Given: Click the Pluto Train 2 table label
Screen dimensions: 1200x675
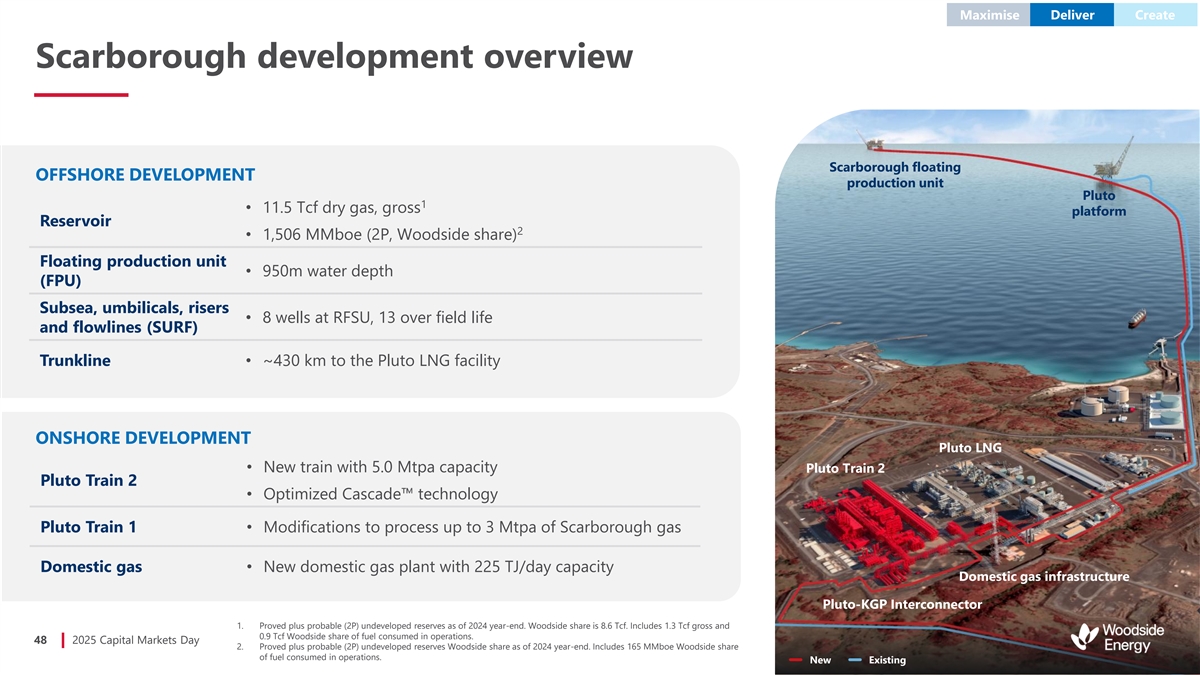Looking at the screenshot, I should tap(88, 480).
